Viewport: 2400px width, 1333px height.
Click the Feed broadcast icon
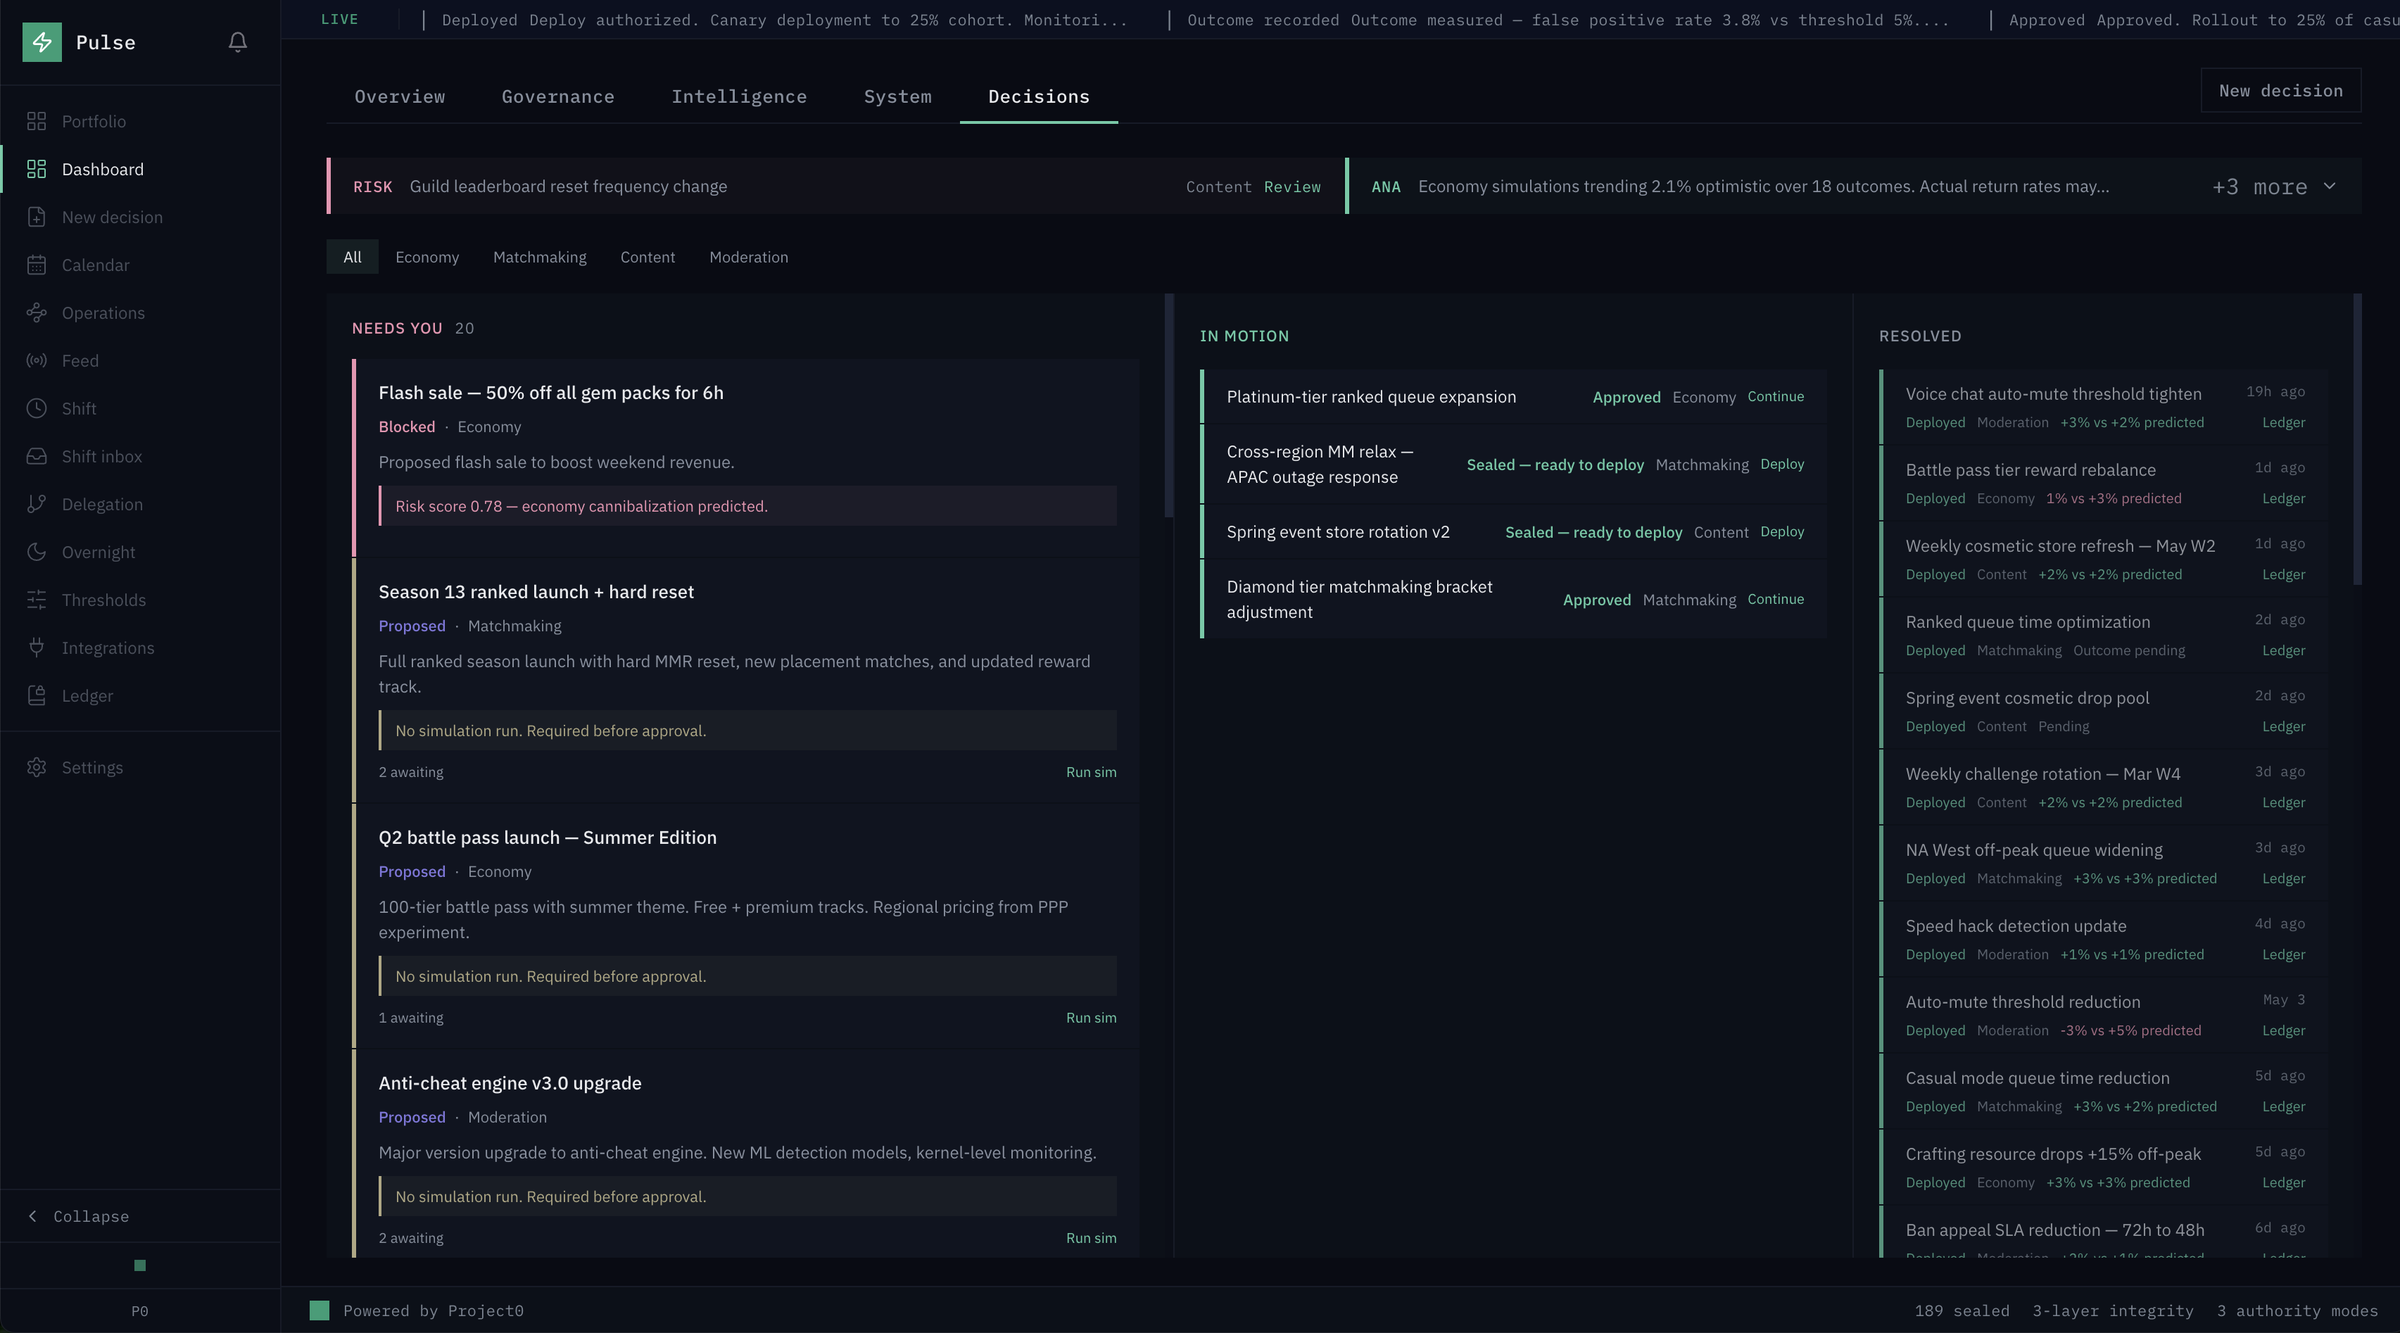click(x=37, y=361)
